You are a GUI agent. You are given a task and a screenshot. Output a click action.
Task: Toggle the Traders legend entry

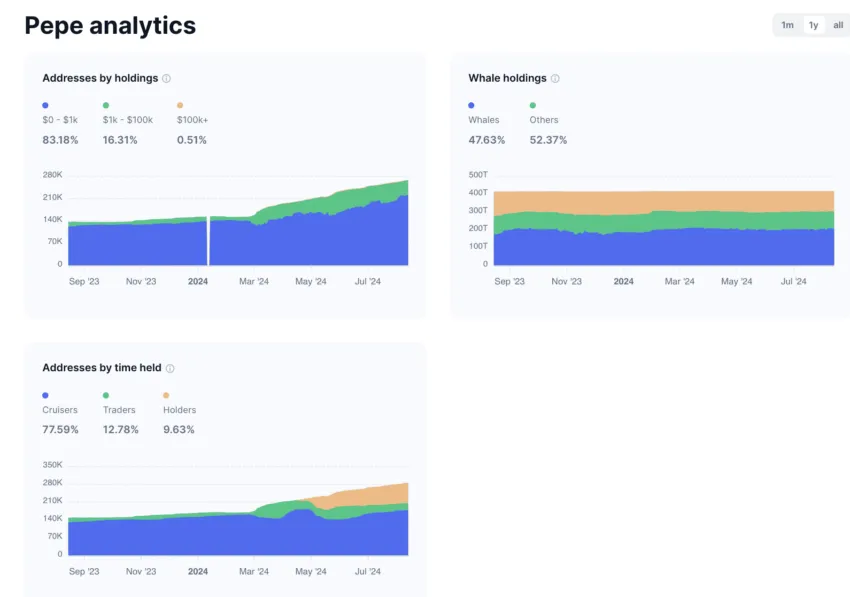pos(119,410)
